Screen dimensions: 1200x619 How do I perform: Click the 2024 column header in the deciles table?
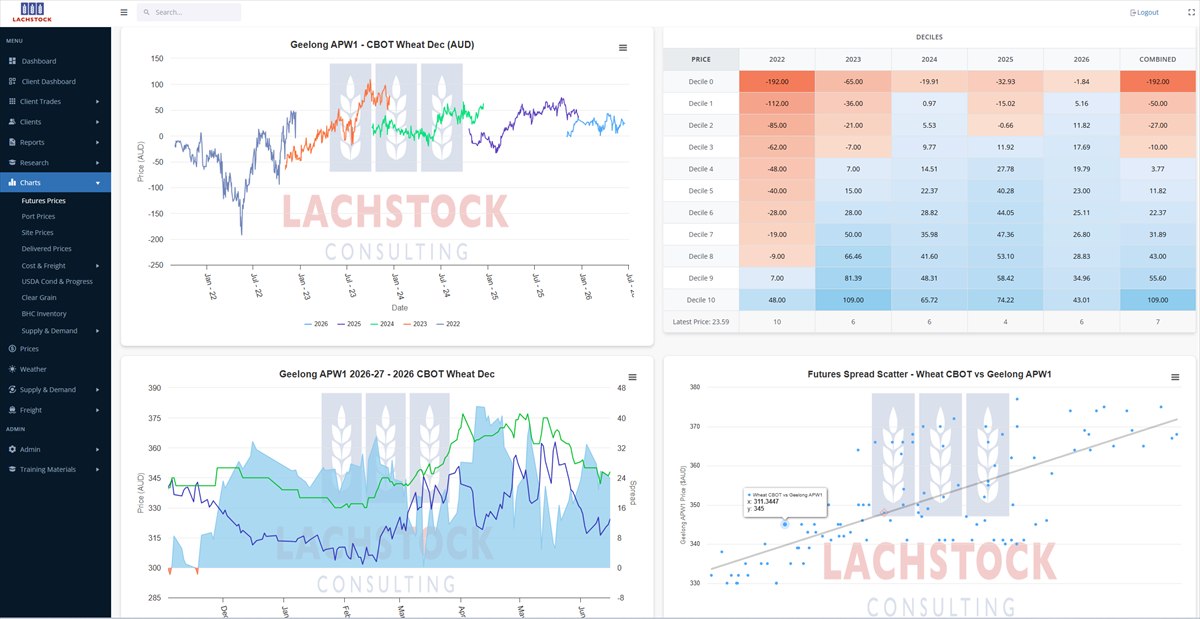(929, 59)
